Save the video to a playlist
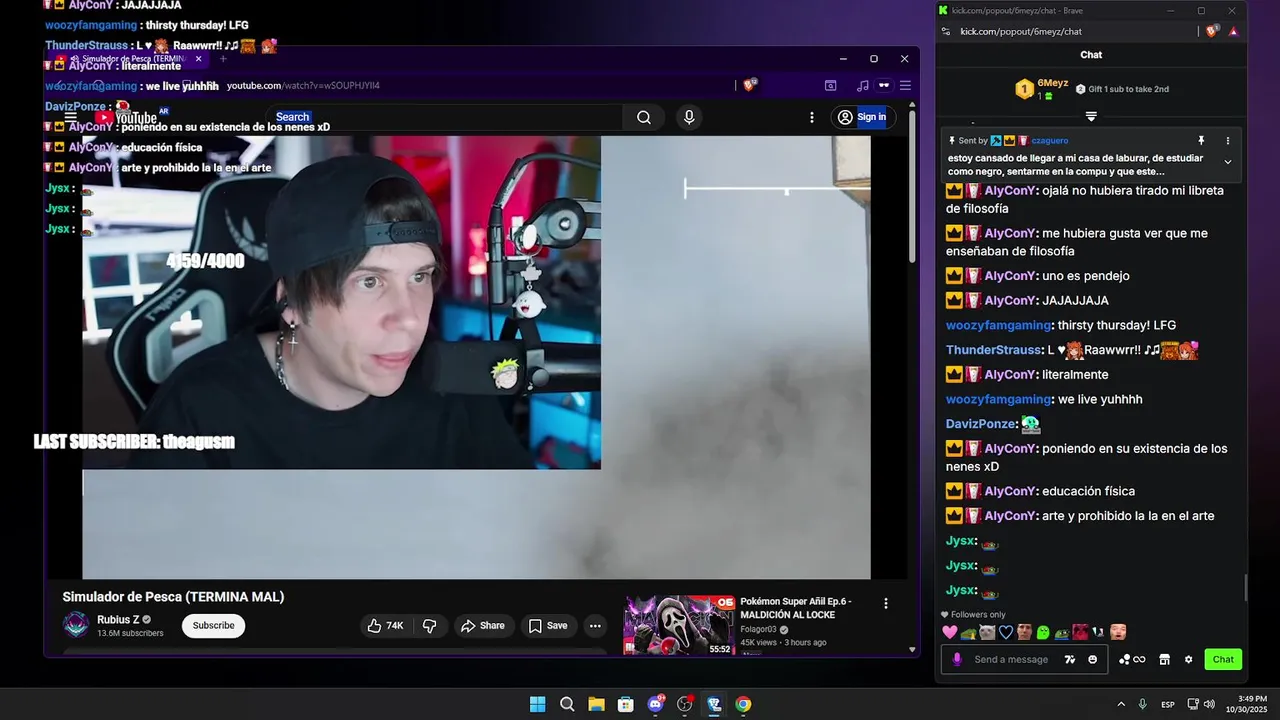The image size is (1280, 720). [x=548, y=626]
